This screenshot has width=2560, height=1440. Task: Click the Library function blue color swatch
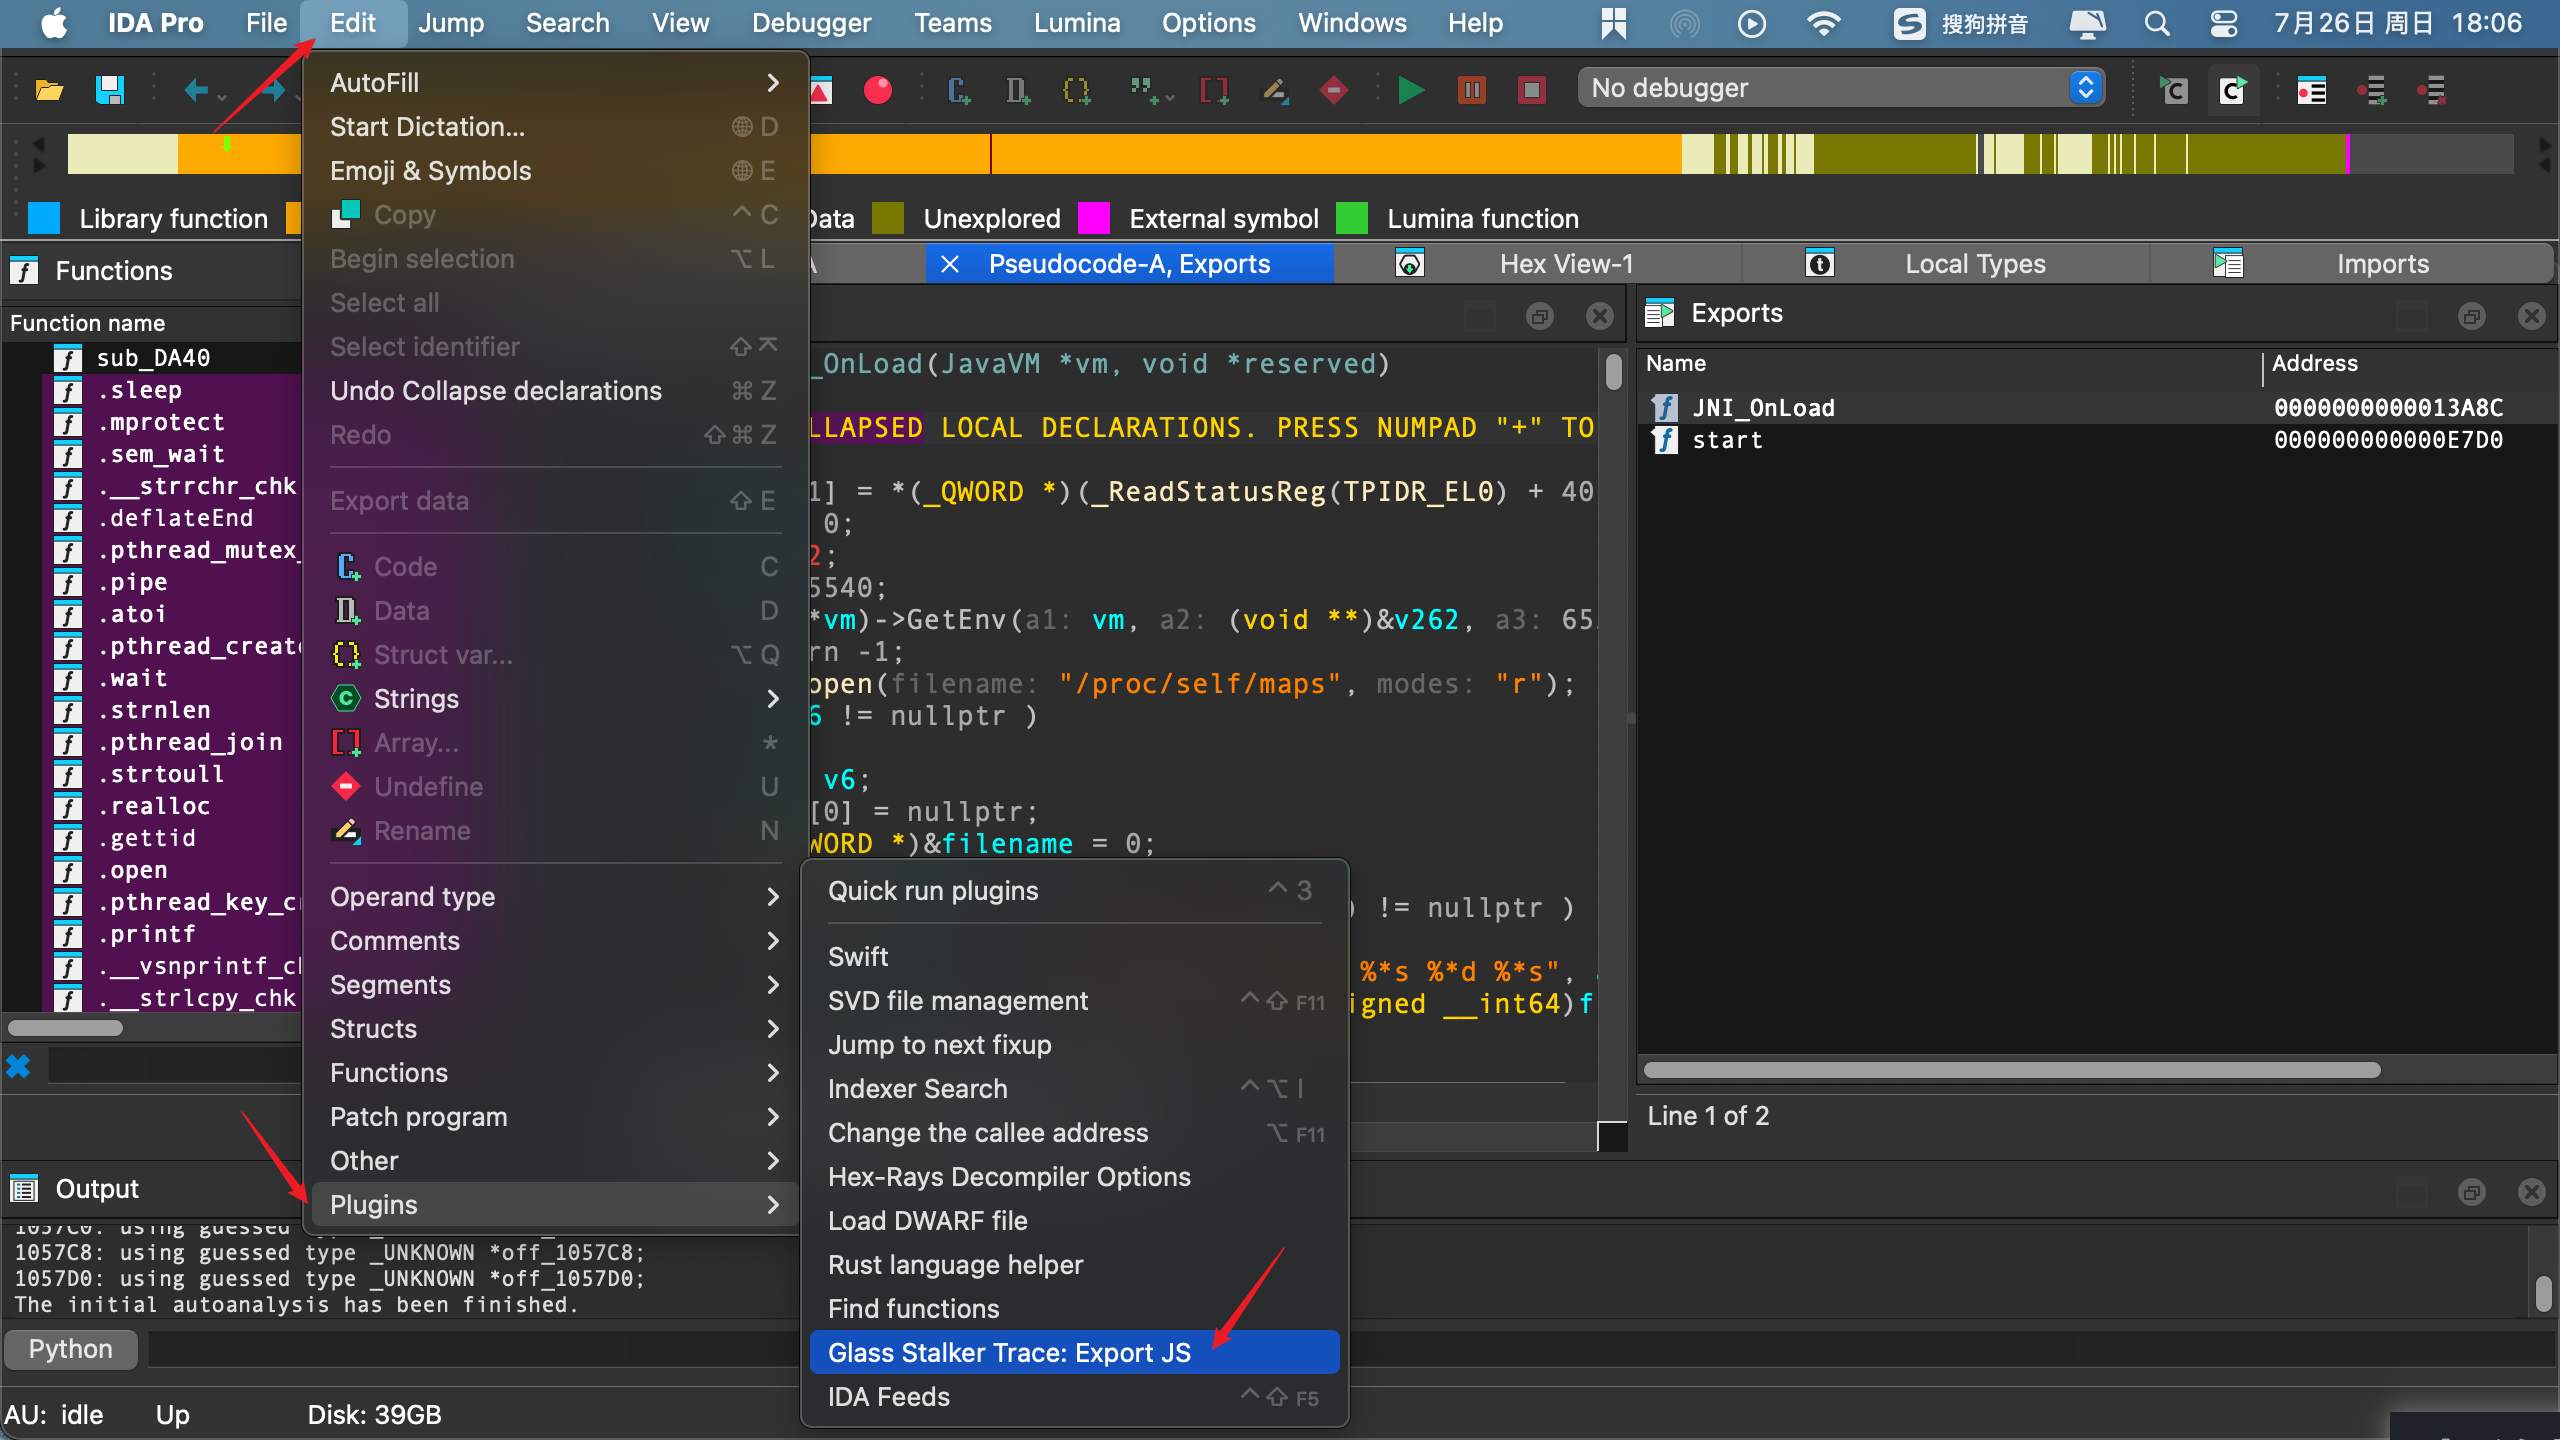[x=44, y=218]
